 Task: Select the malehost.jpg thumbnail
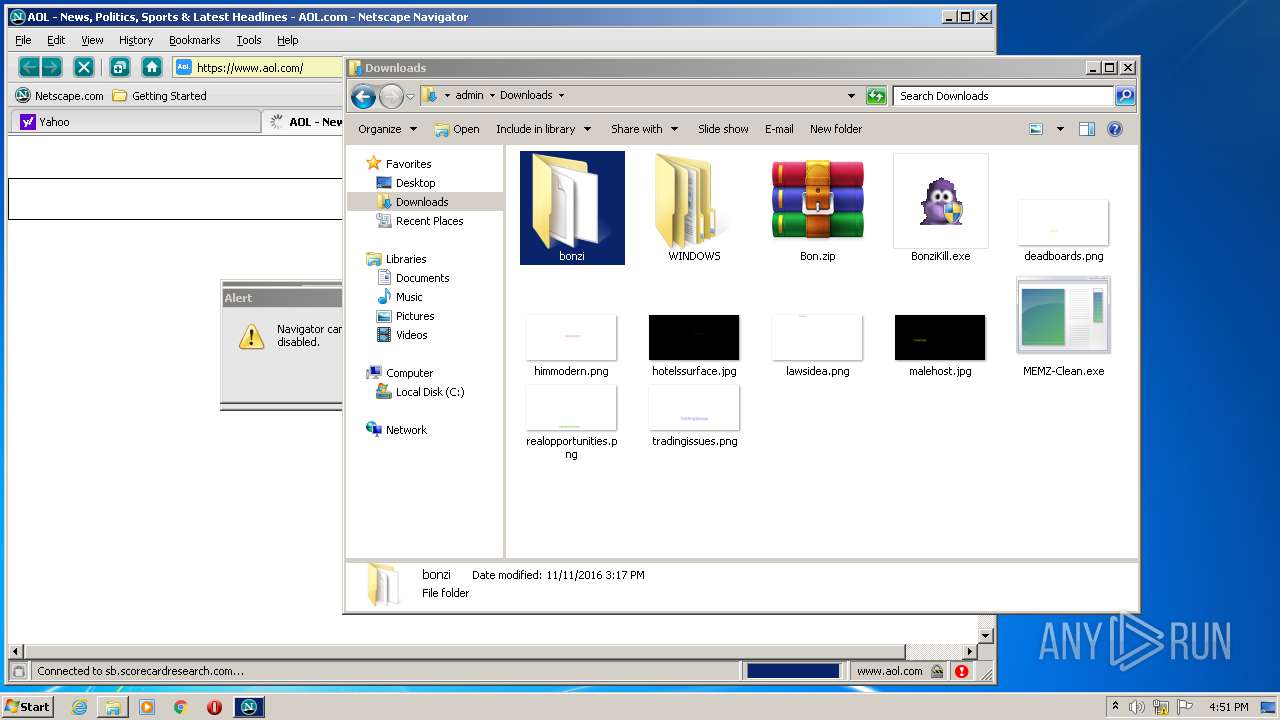pos(940,337)
